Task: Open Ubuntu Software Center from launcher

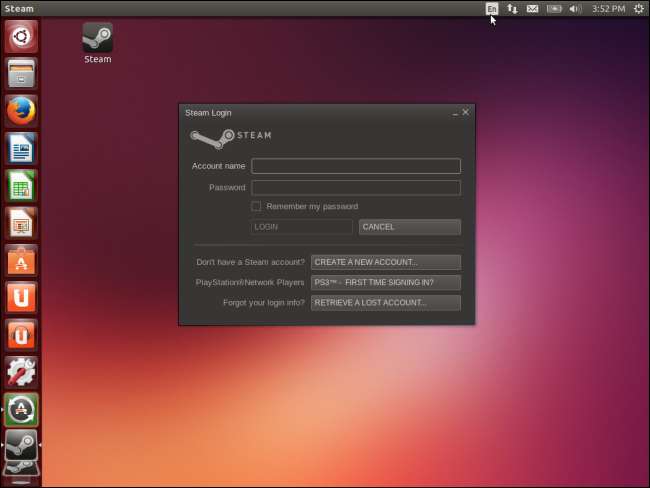Action: click(21, 260)
